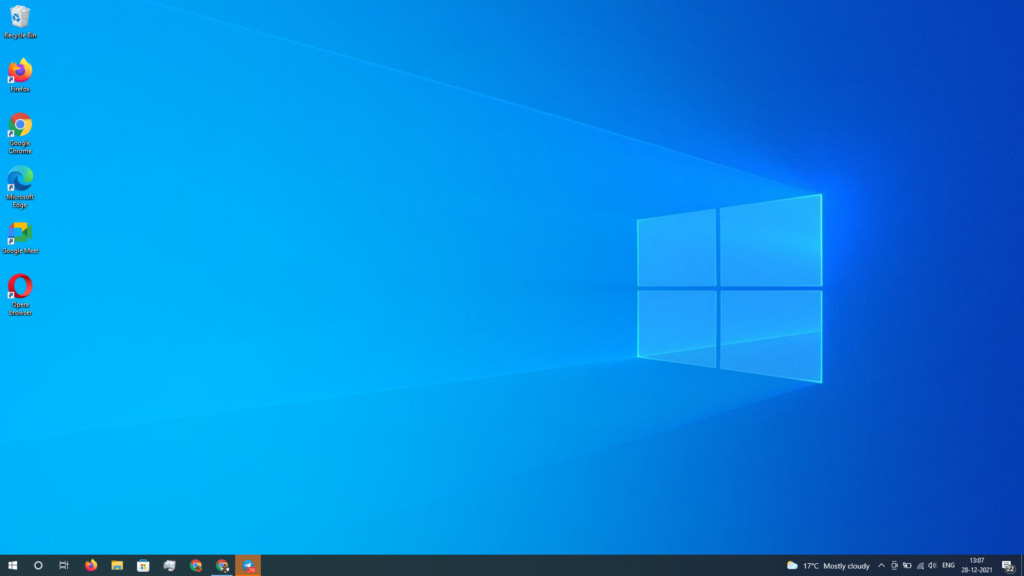Activate Cortana search on the taskbar
The height and width of the screenshot is (576, 1024).
click(x=38, y=565)
